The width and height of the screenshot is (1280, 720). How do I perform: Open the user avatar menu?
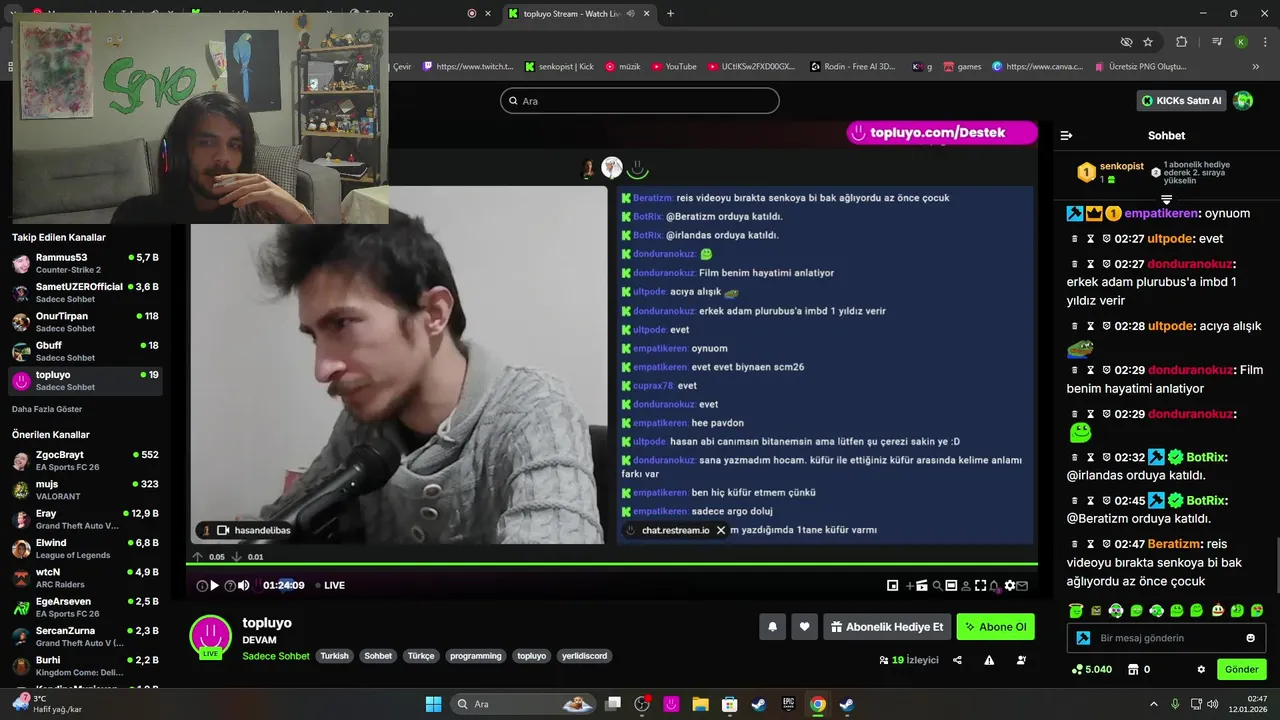click(x=1243, y=101)
